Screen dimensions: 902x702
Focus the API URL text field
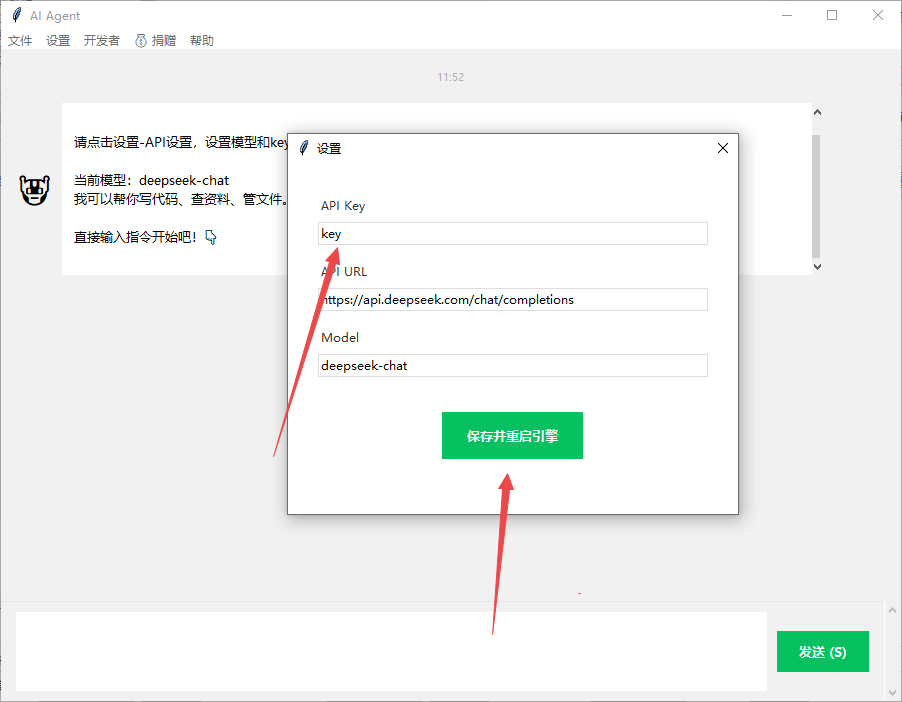[x=512, y=300]
